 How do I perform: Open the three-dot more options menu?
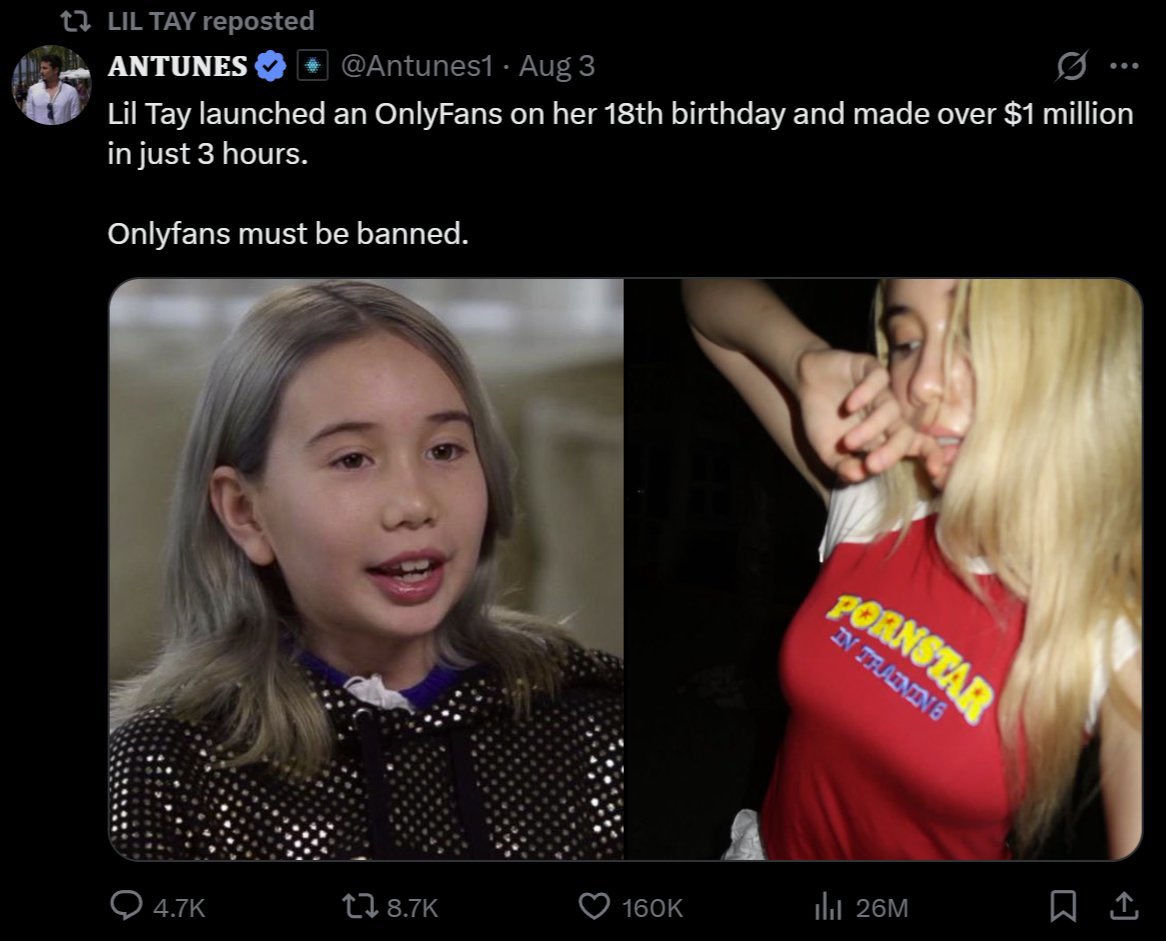click(x=1124, y=66)
